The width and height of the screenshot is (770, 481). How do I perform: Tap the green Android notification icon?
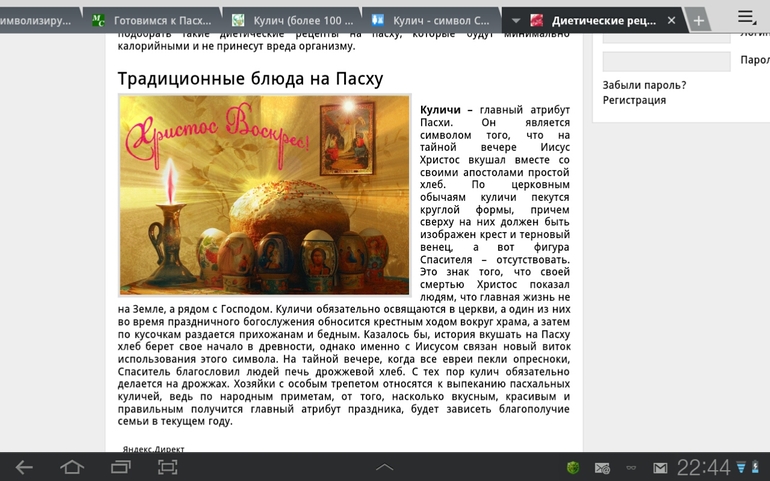(x=573, y=467)
